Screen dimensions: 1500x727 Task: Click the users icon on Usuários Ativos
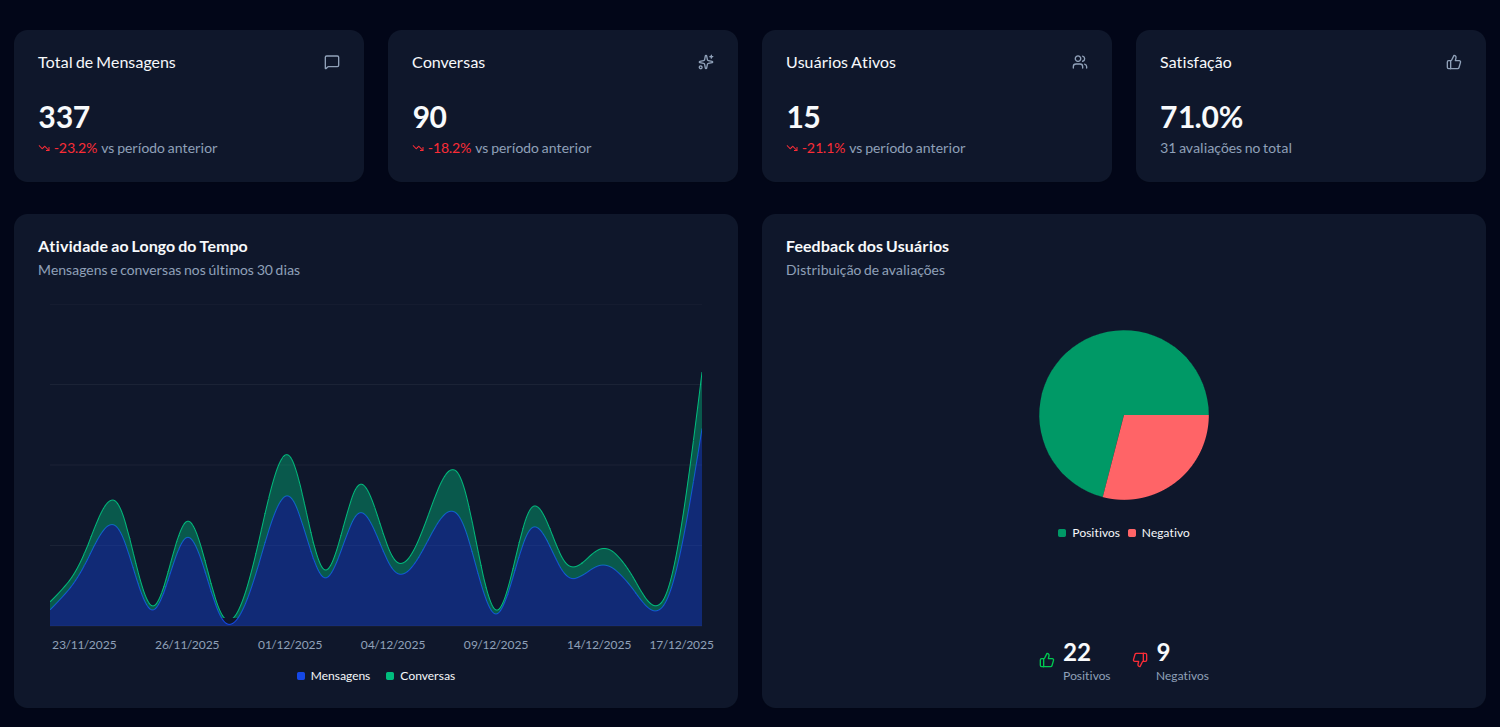(1080, 62)
